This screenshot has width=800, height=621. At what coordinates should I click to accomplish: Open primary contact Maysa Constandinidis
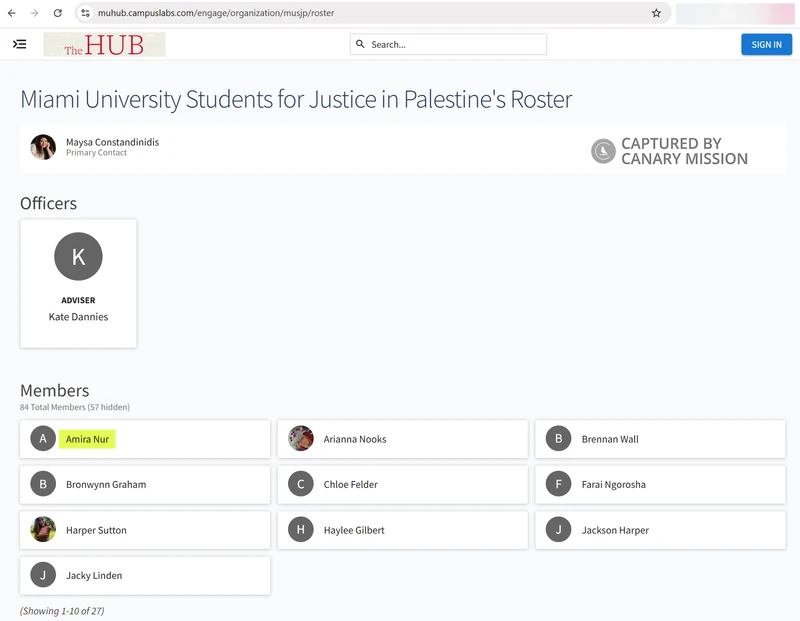click(x=112, y=142)
